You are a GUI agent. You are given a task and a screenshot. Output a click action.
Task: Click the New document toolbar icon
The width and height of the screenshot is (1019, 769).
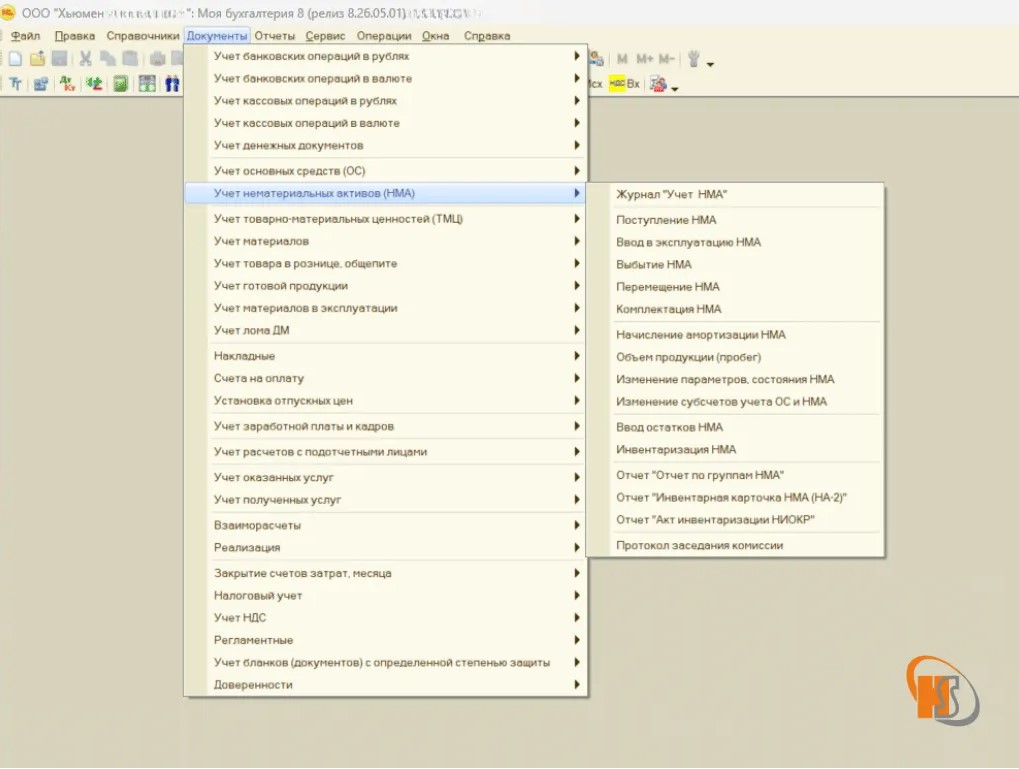[15, 59]
